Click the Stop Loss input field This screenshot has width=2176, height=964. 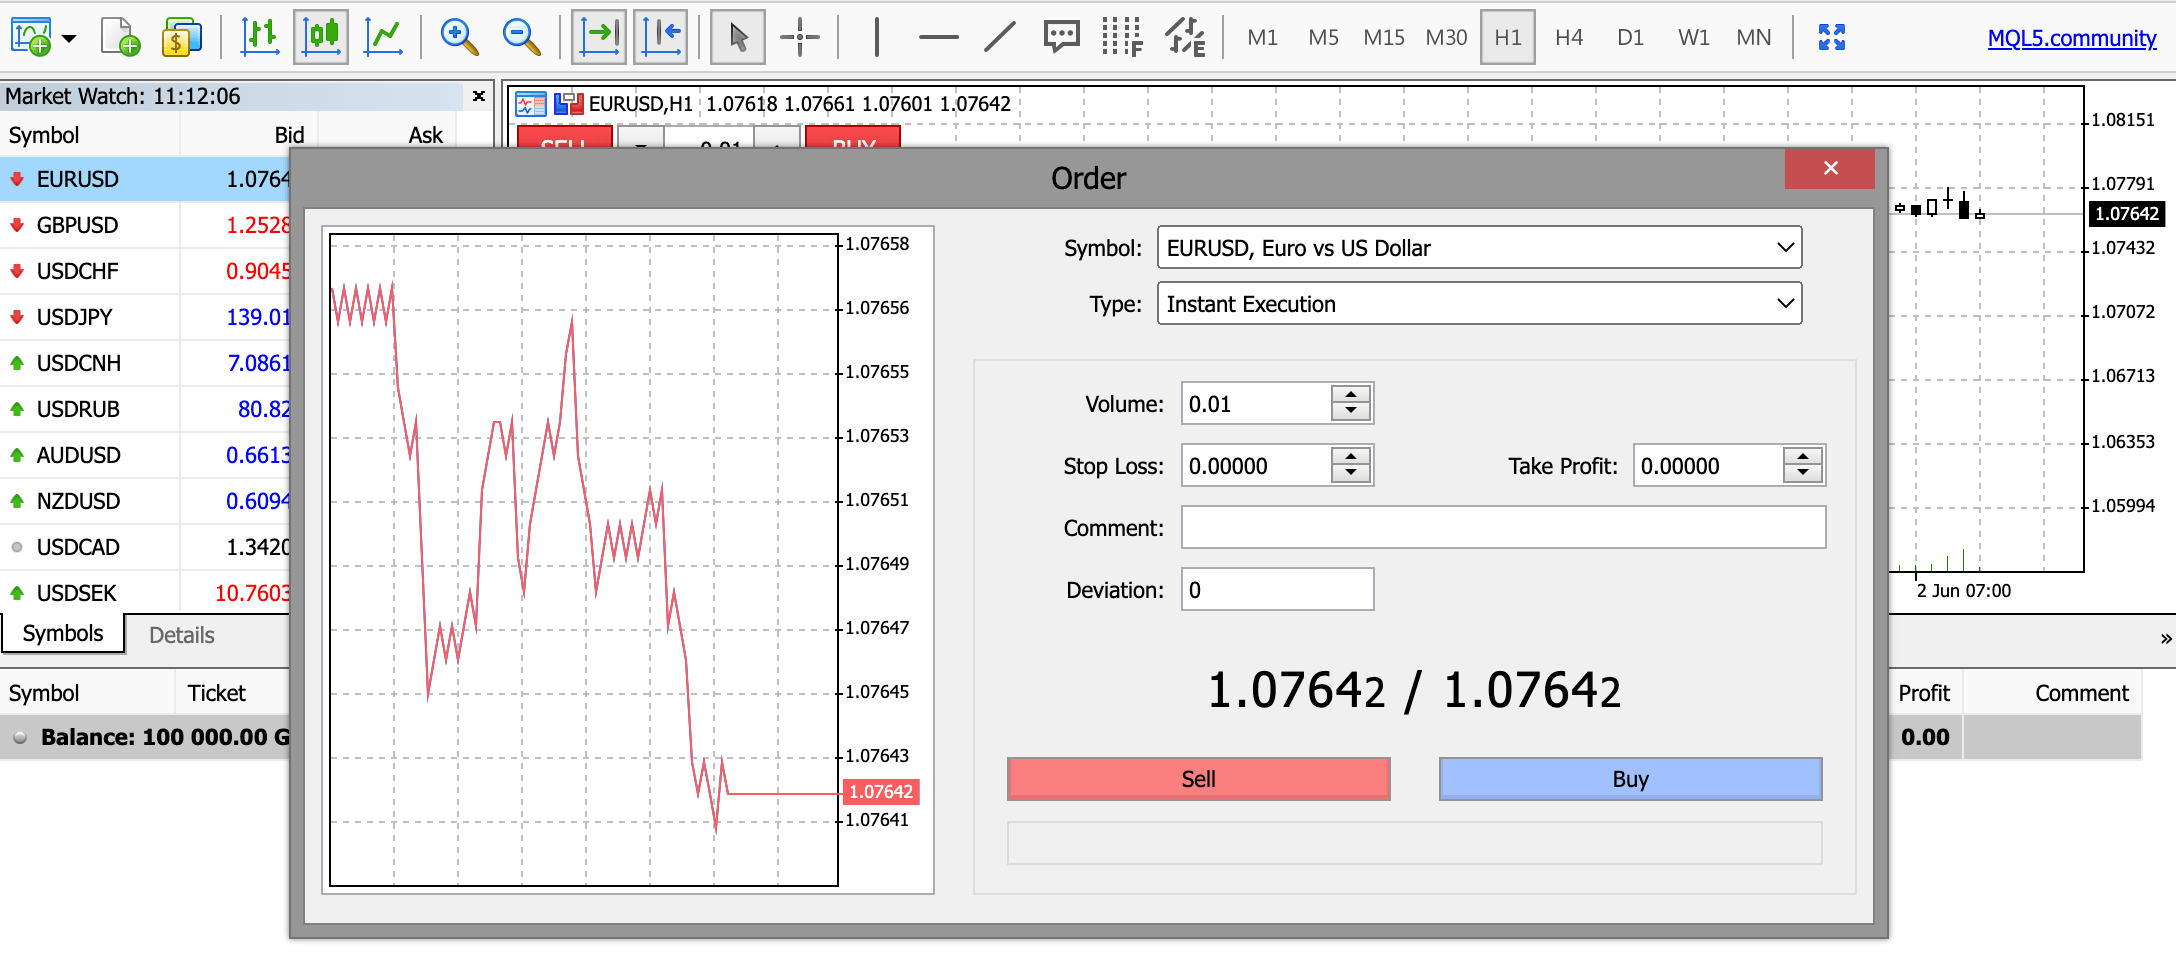coord(1256,466)
